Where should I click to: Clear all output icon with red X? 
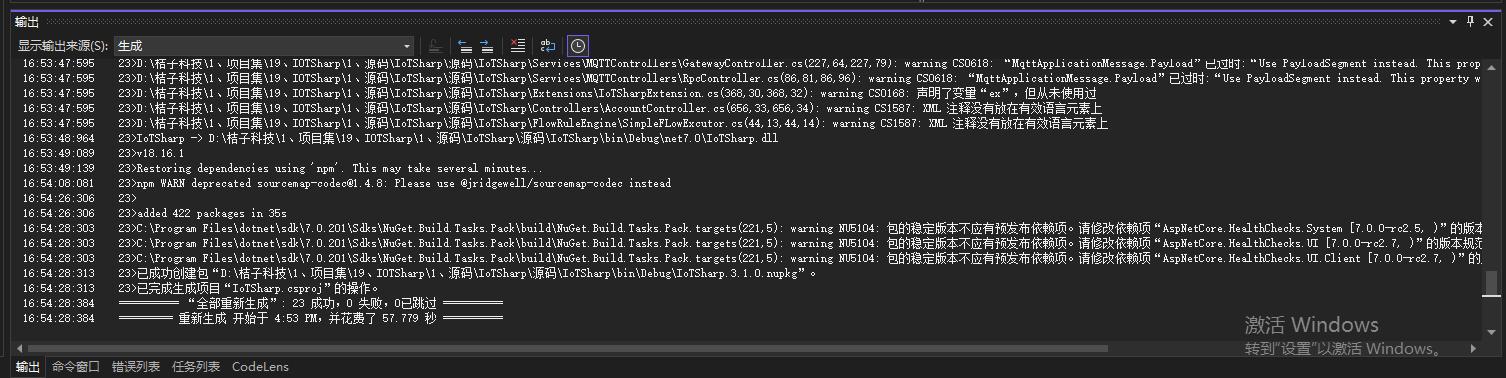pos(517,46)
